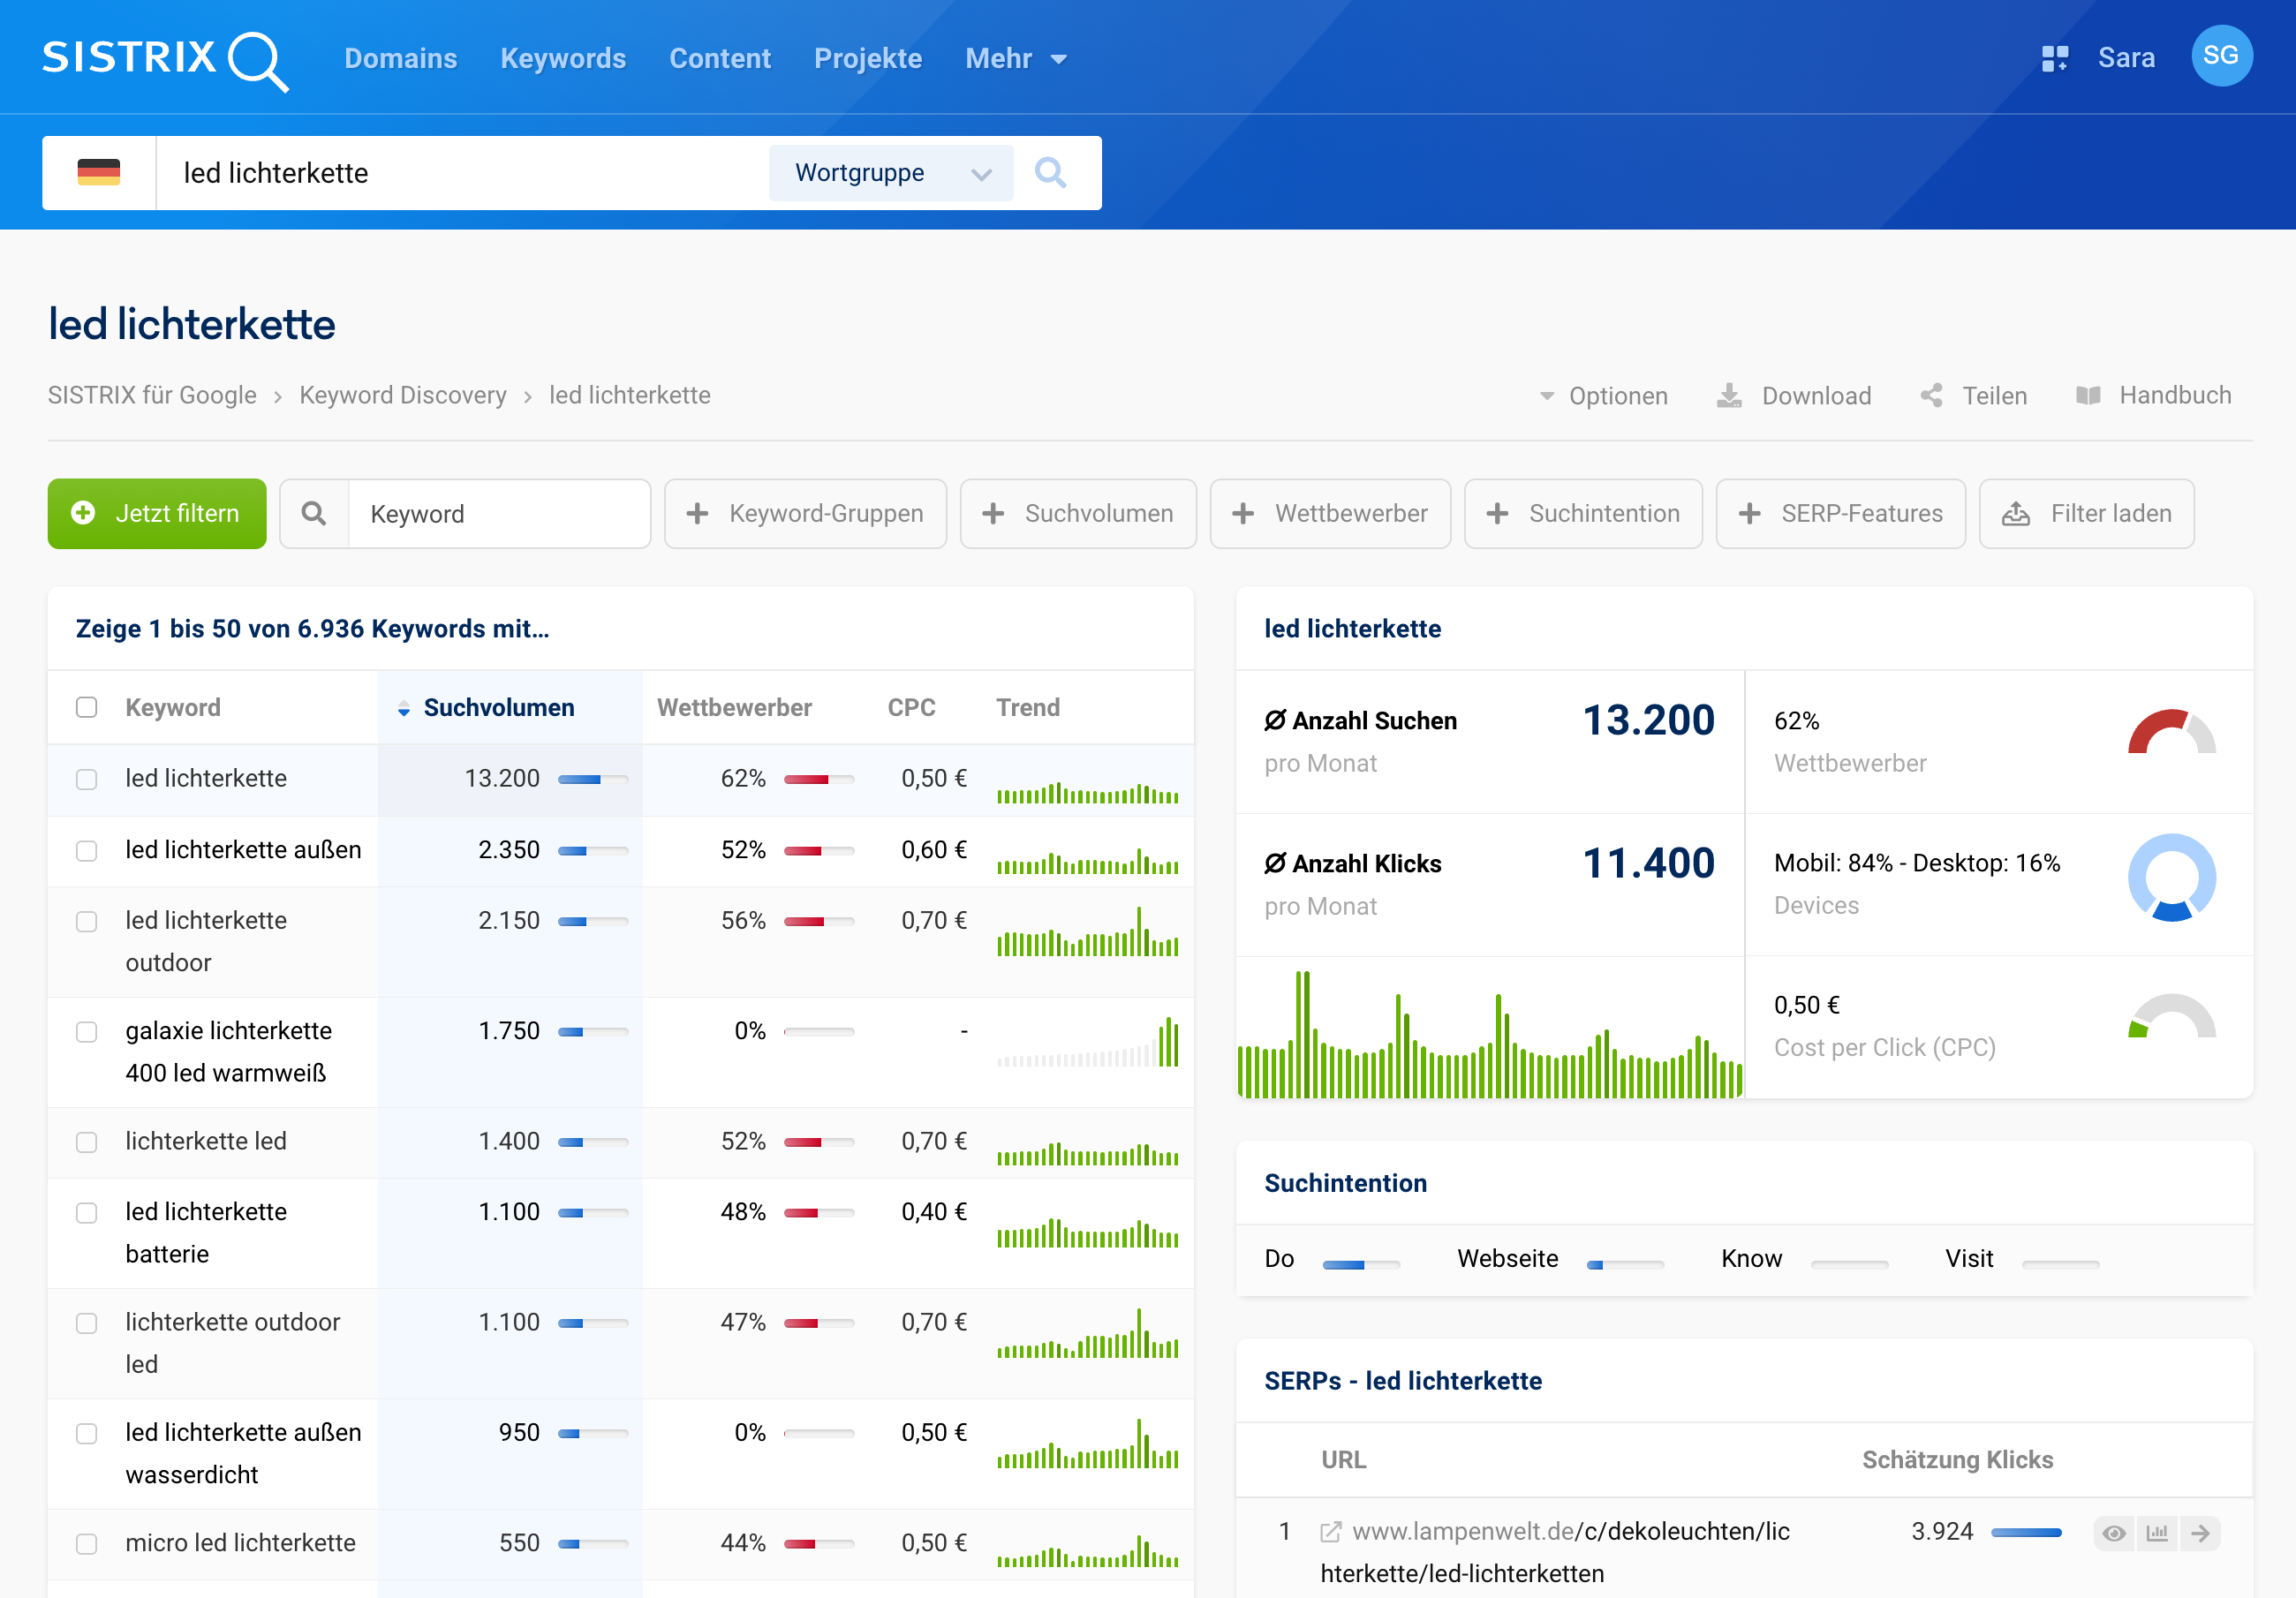Click the blue search magnifier icon
The height and width of the screenshot is (1598, 2296).
(1049, 173)
